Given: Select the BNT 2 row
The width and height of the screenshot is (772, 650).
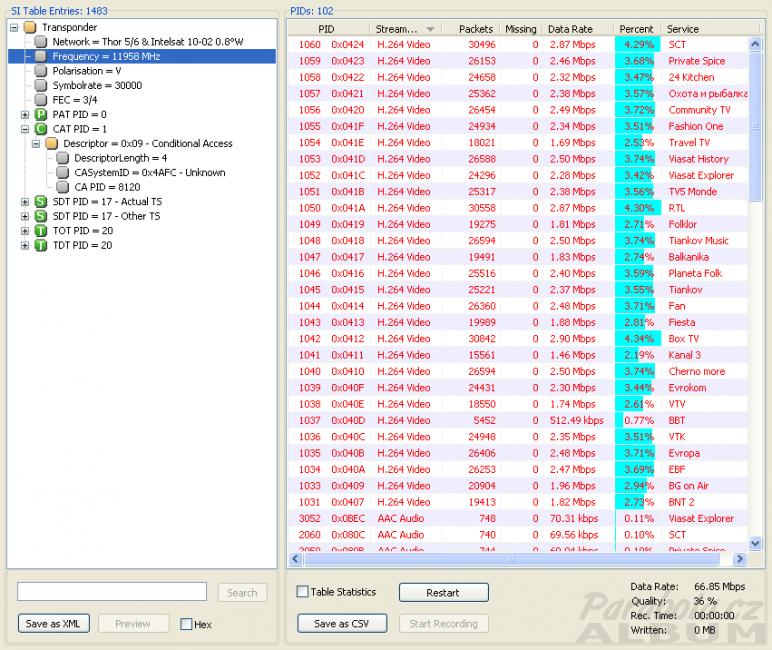Looking at the screenshot, I should pyautogui.click(x=518, y=502).
